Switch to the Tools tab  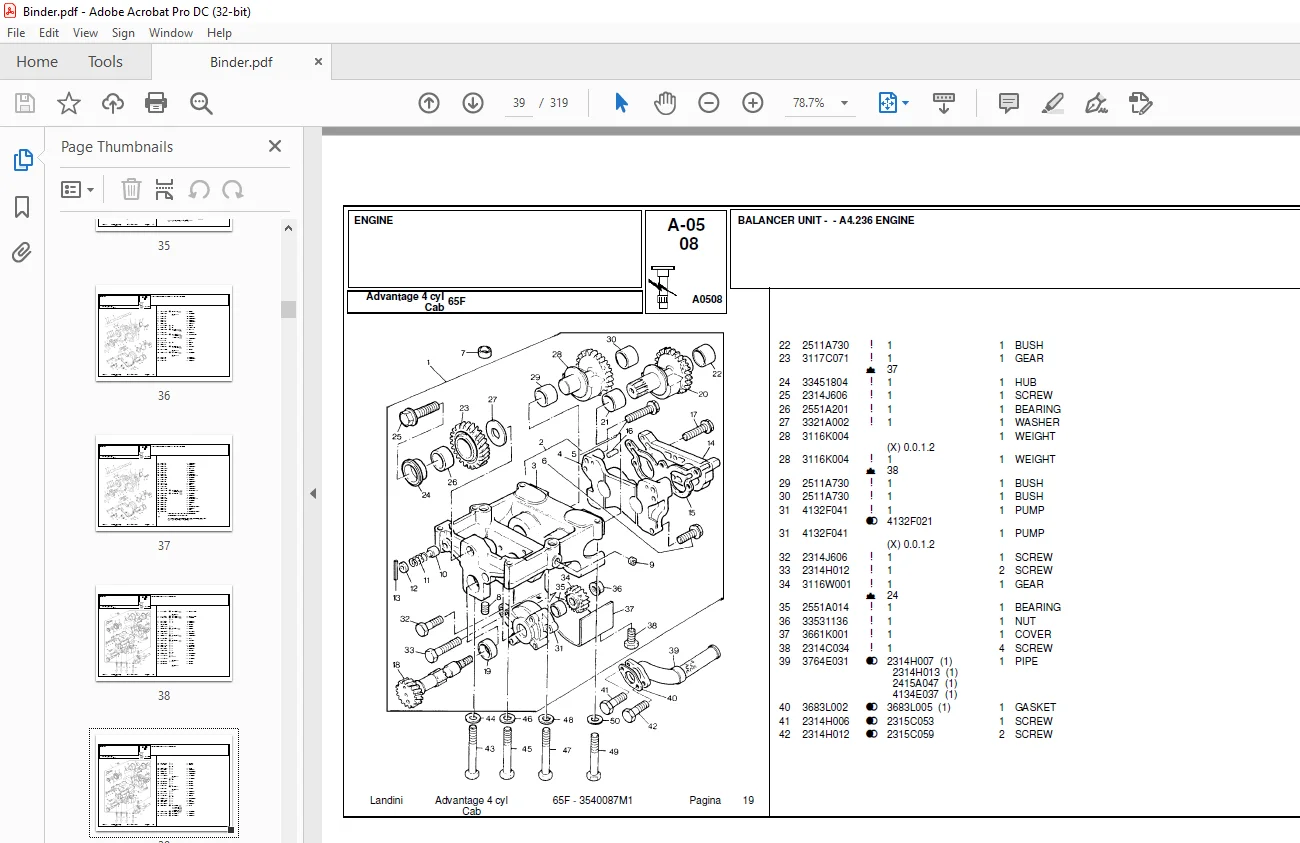coord(105,62)
